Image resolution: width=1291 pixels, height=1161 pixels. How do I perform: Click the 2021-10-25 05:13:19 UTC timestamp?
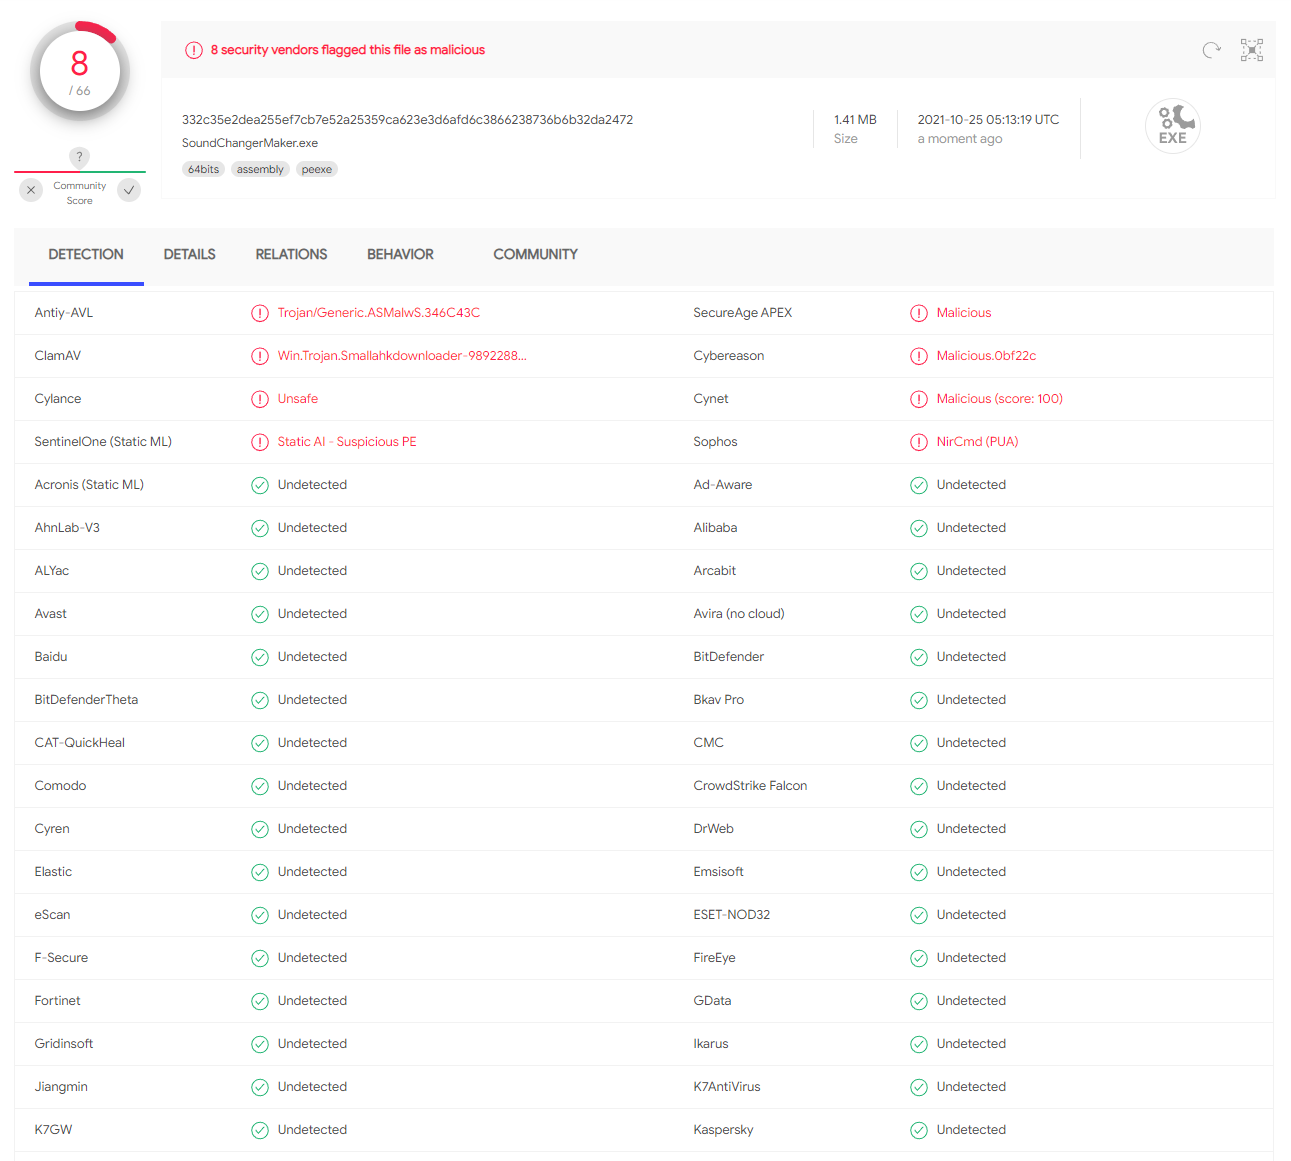(x=988, y=120)
